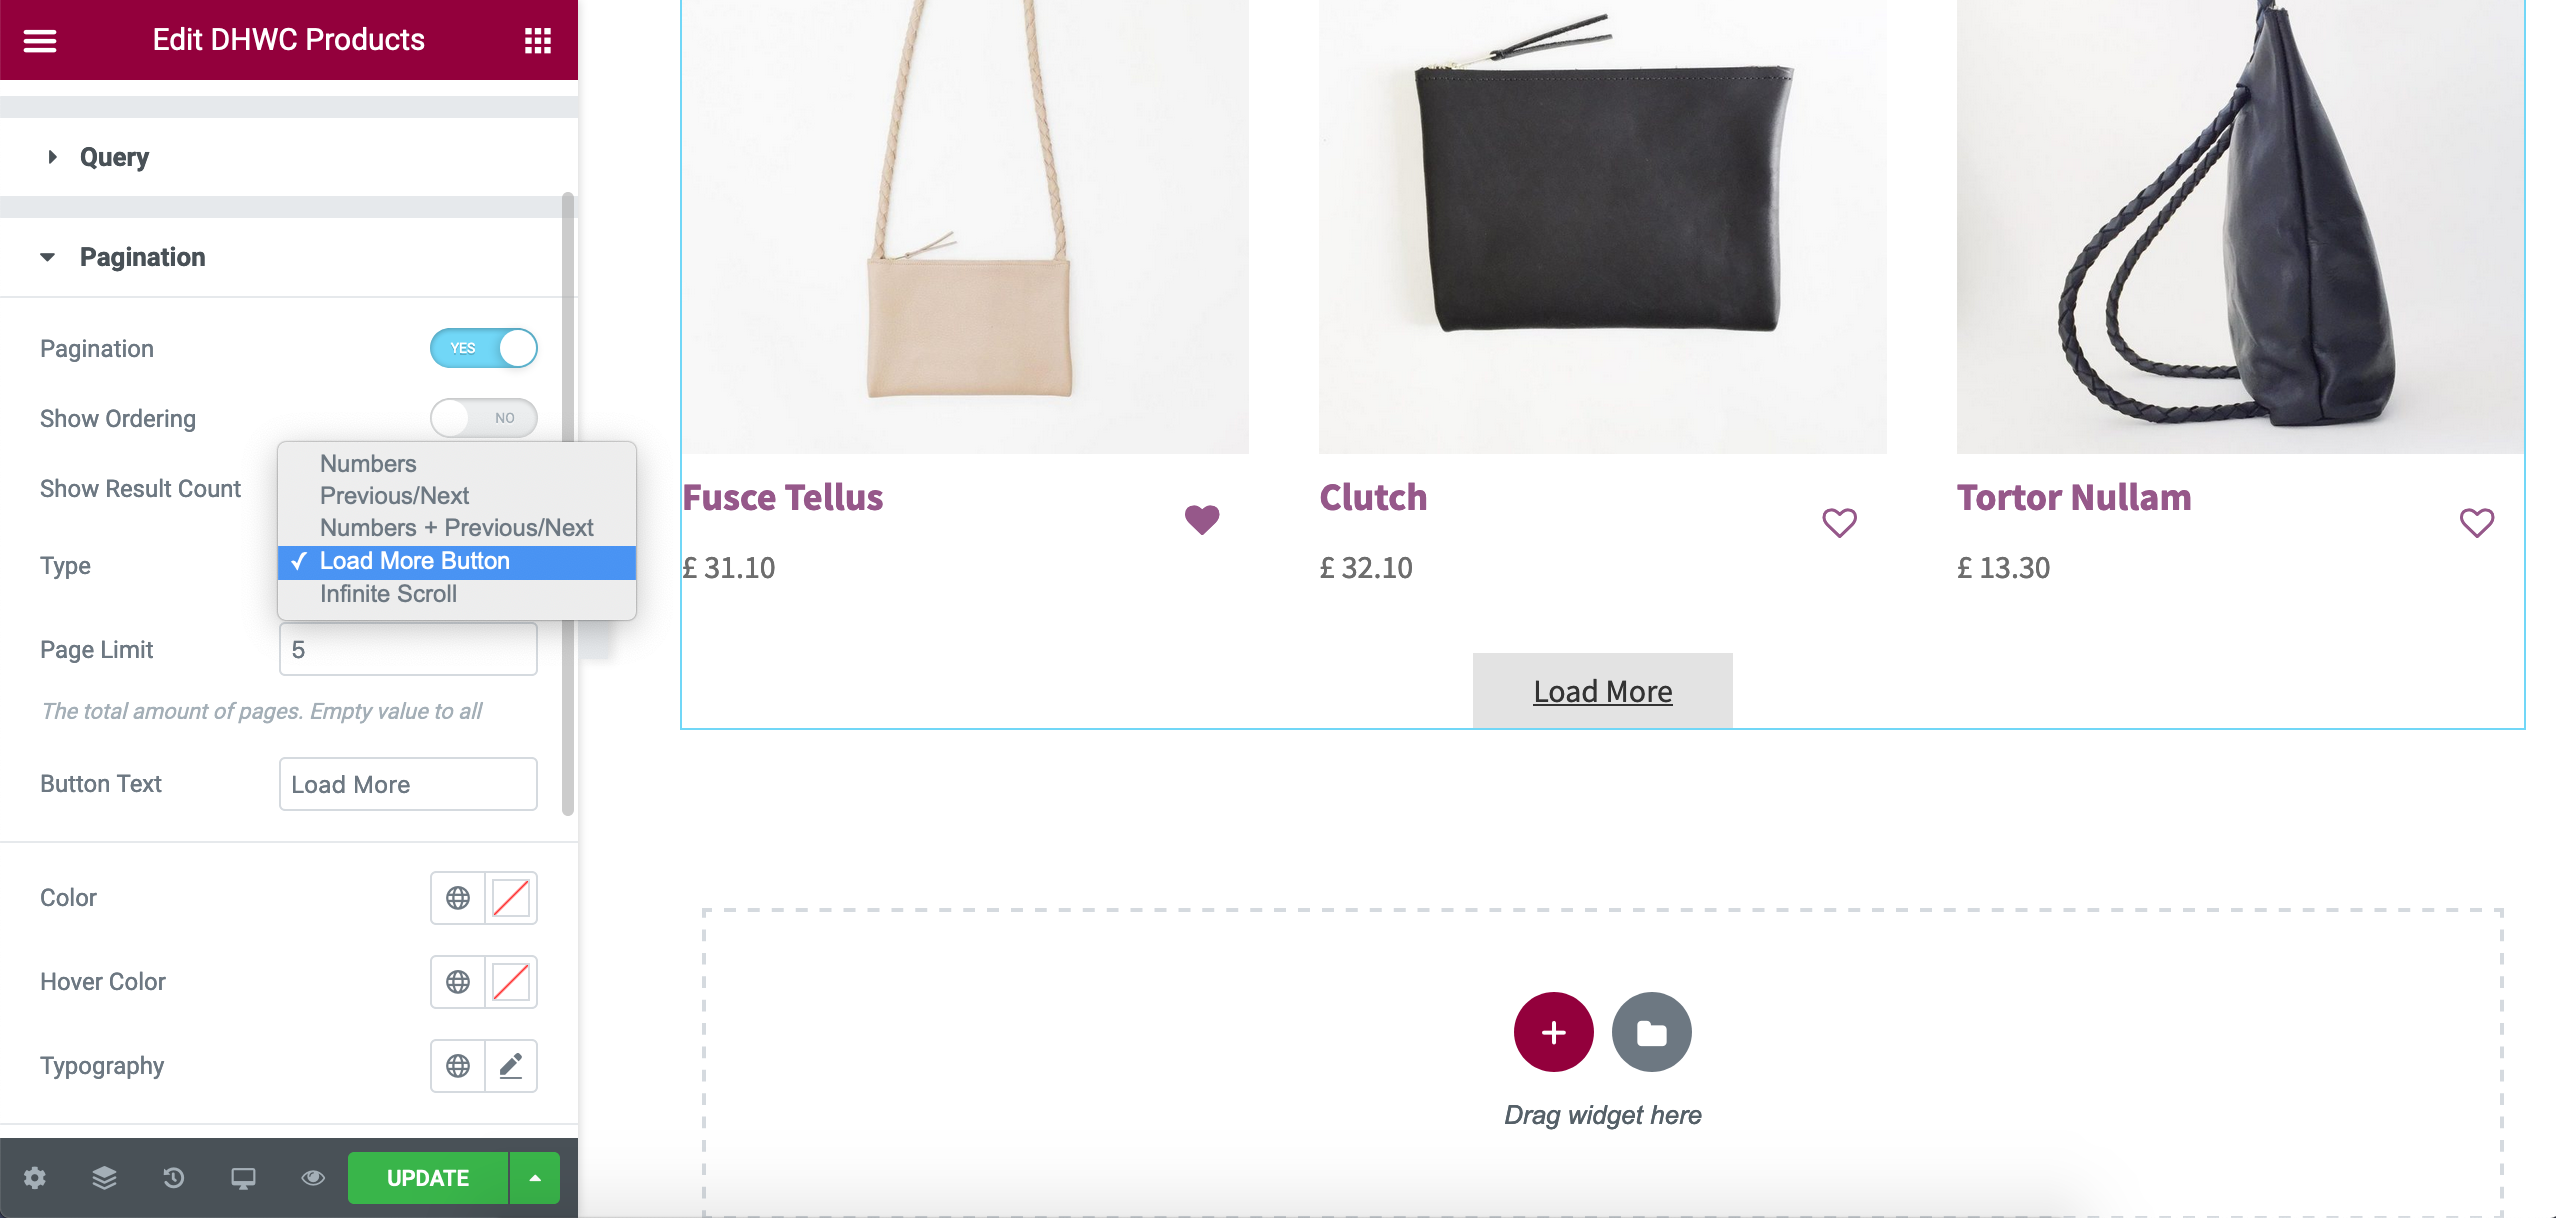Click the global/world icon for Color

[458, 897]
